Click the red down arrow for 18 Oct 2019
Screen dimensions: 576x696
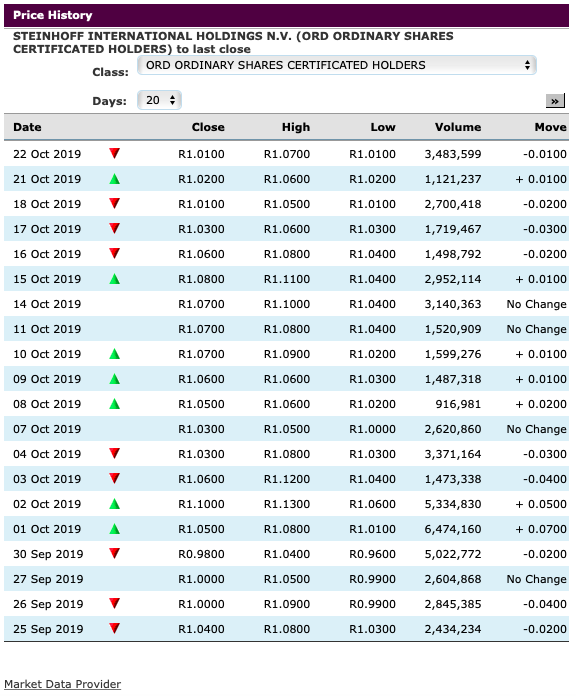tap(114, 204)
